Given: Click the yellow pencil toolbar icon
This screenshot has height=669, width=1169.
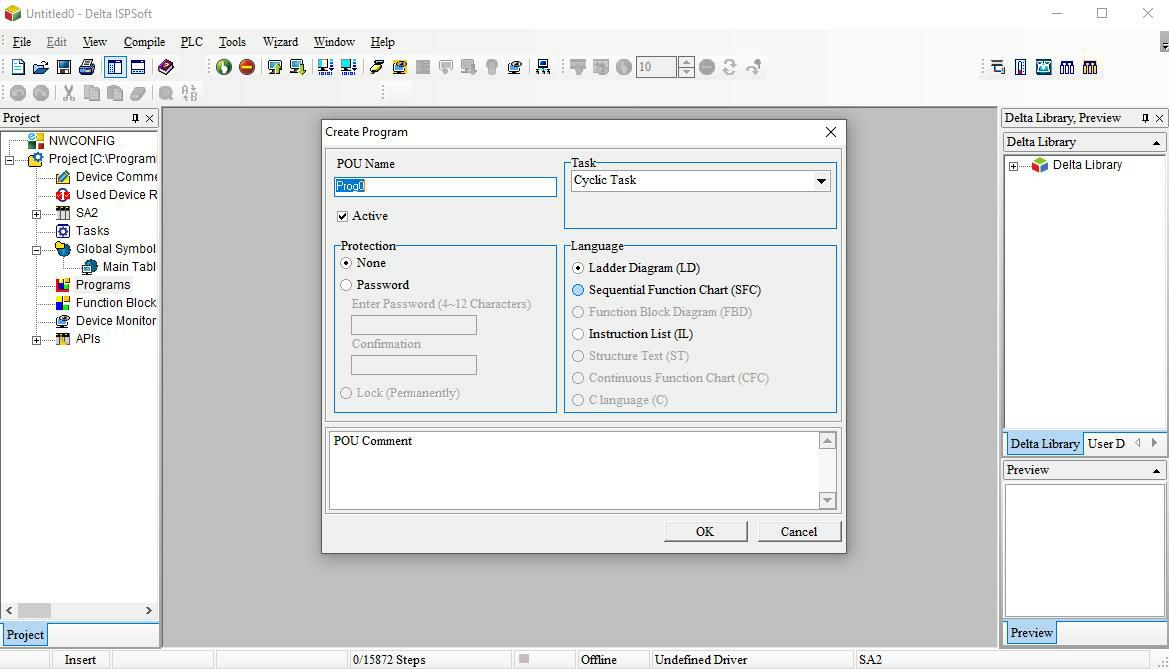Looking at the screenshot, I should (x=376, y=67).
